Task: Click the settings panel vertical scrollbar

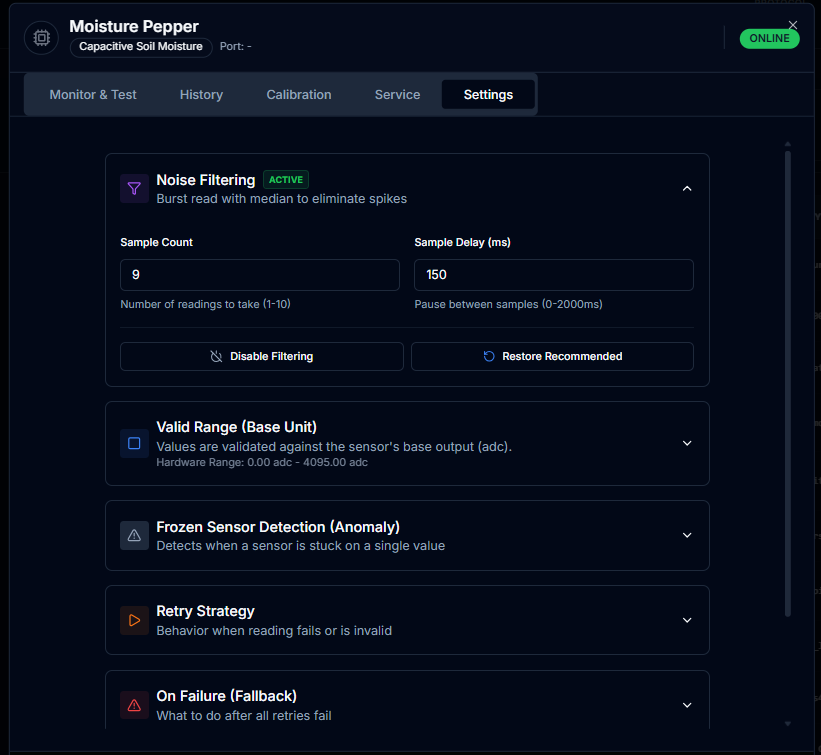Action: 787,384
